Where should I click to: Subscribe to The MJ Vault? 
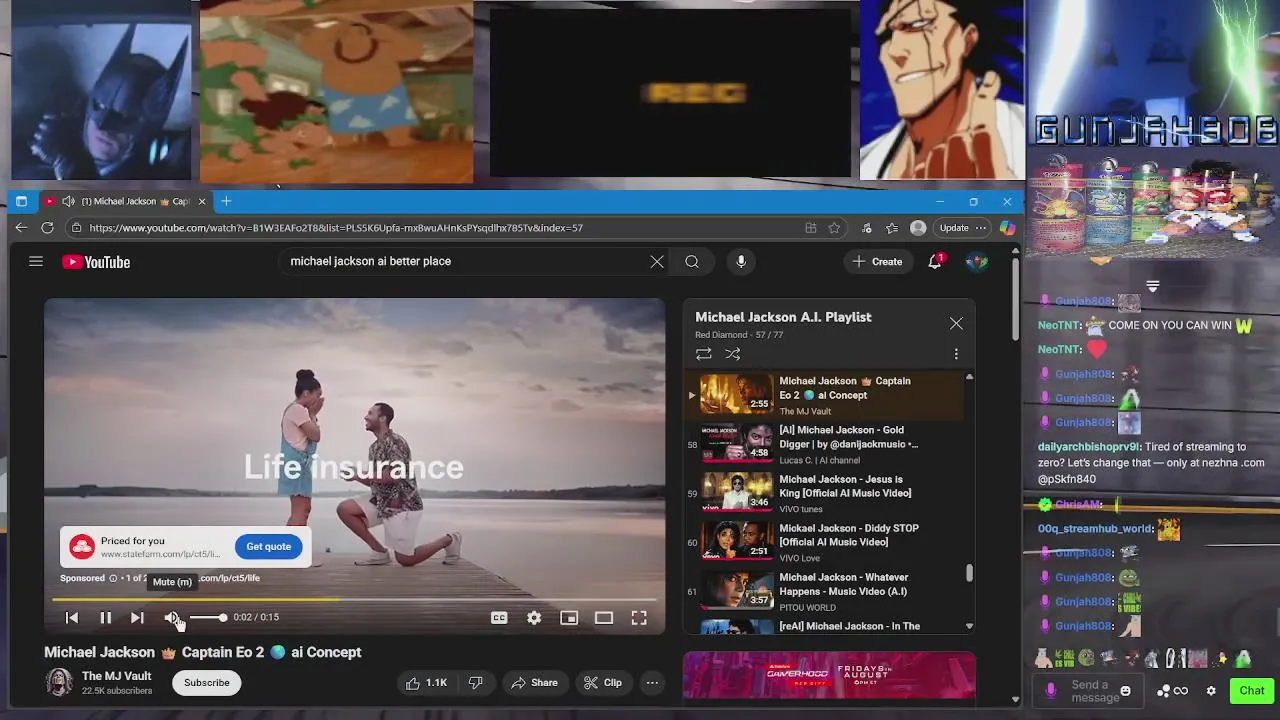pos(207,683)
